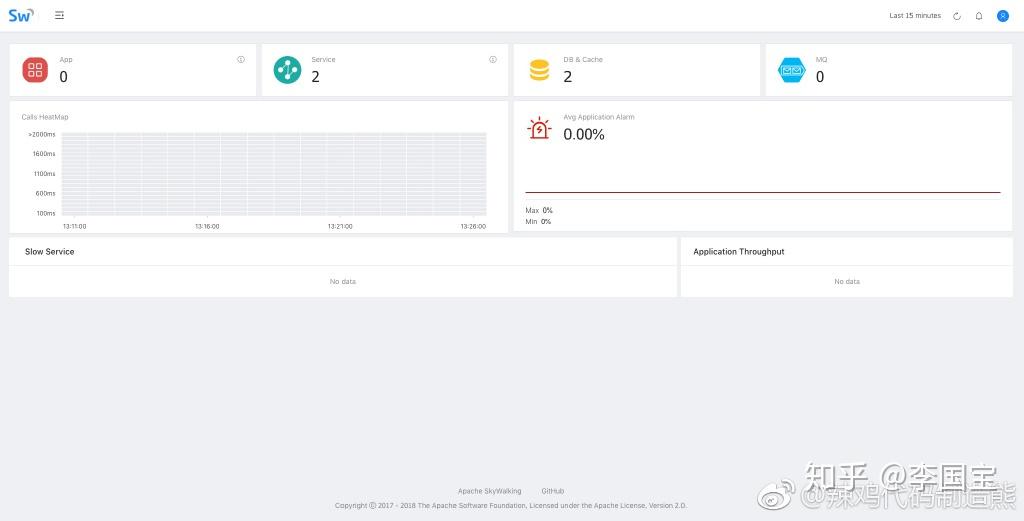This screenshot has width=1024, height=521.
Task: Click the Slow Service panel header
Action: [x=50, y=252]
